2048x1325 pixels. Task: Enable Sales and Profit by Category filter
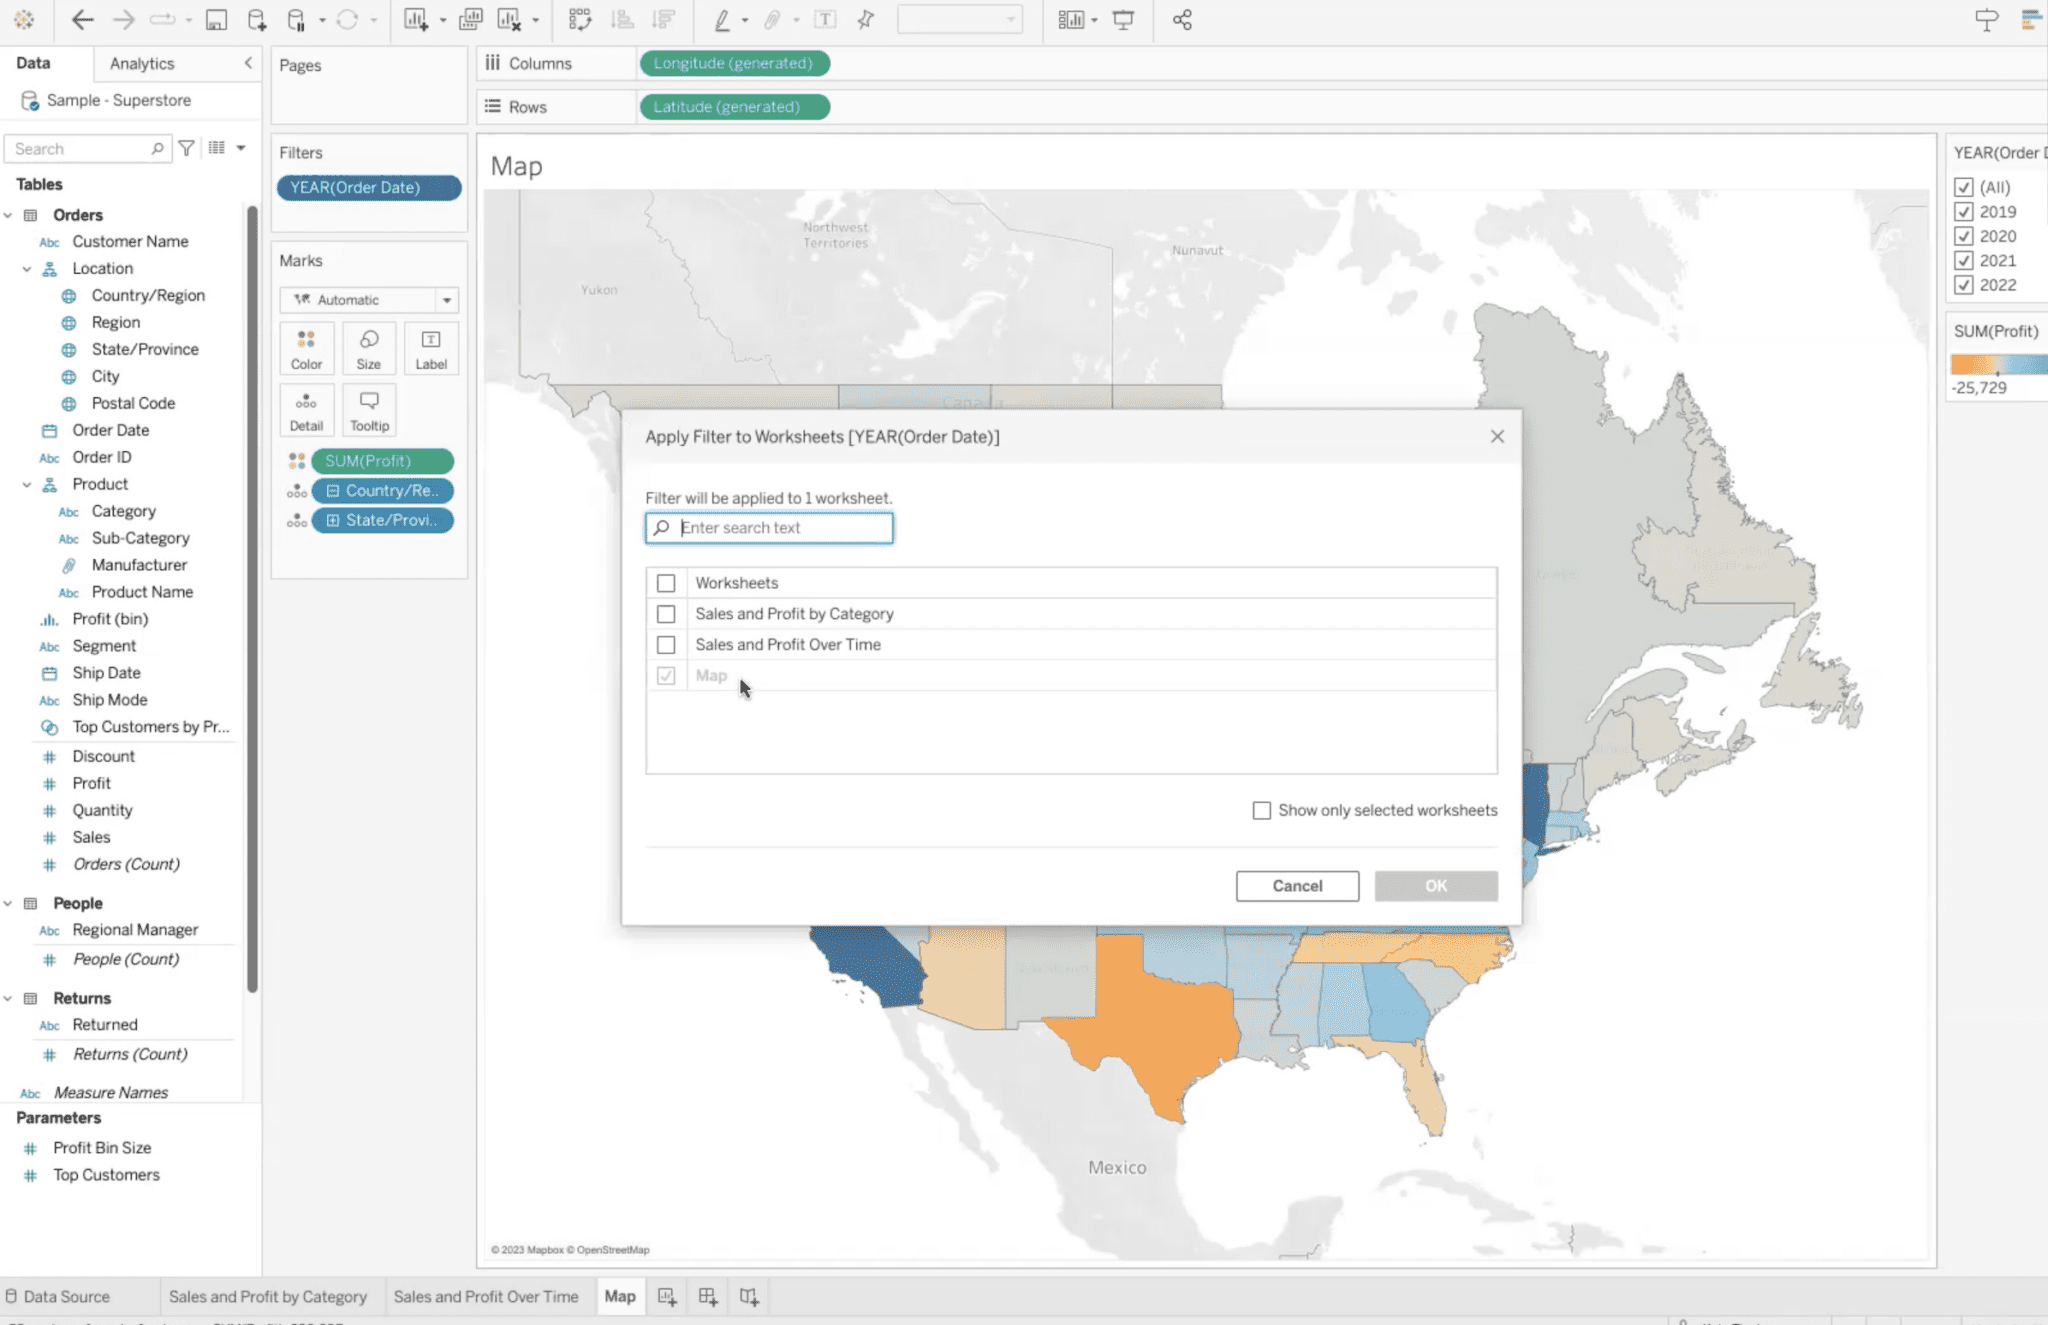pyautogui.click(x=666, y=613)
